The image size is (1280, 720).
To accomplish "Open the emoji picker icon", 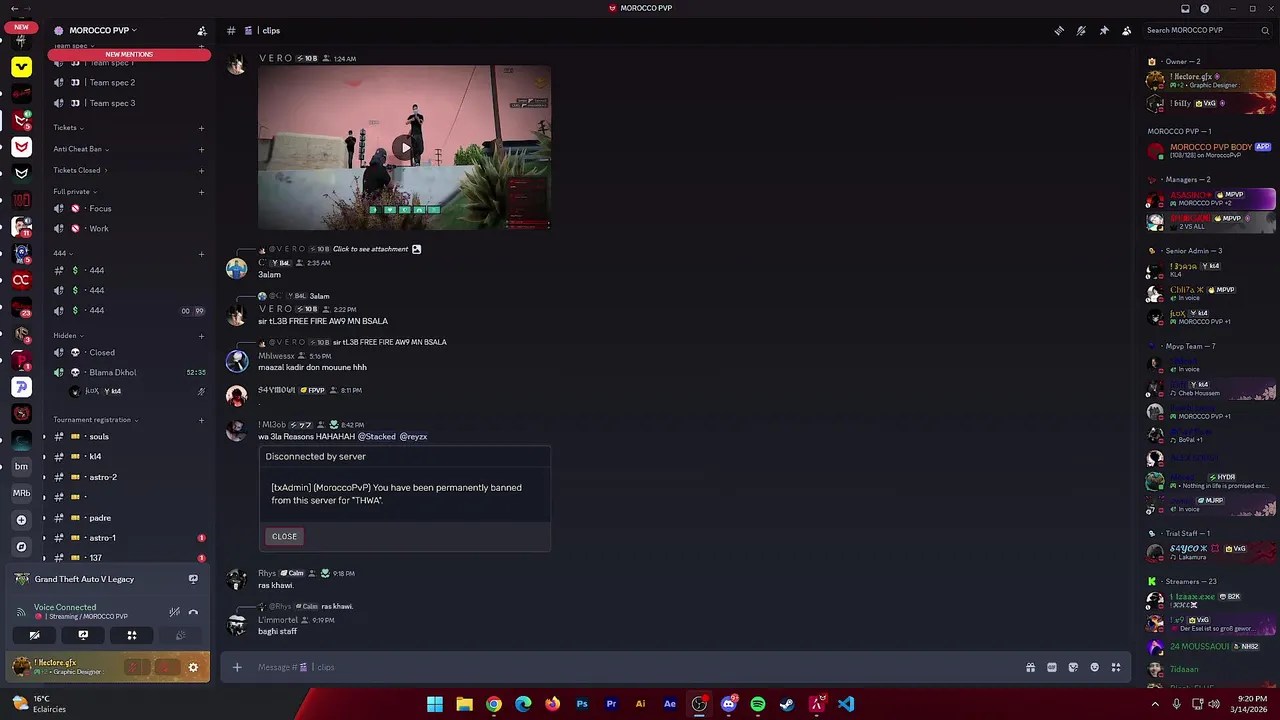I will [1095, 667].
